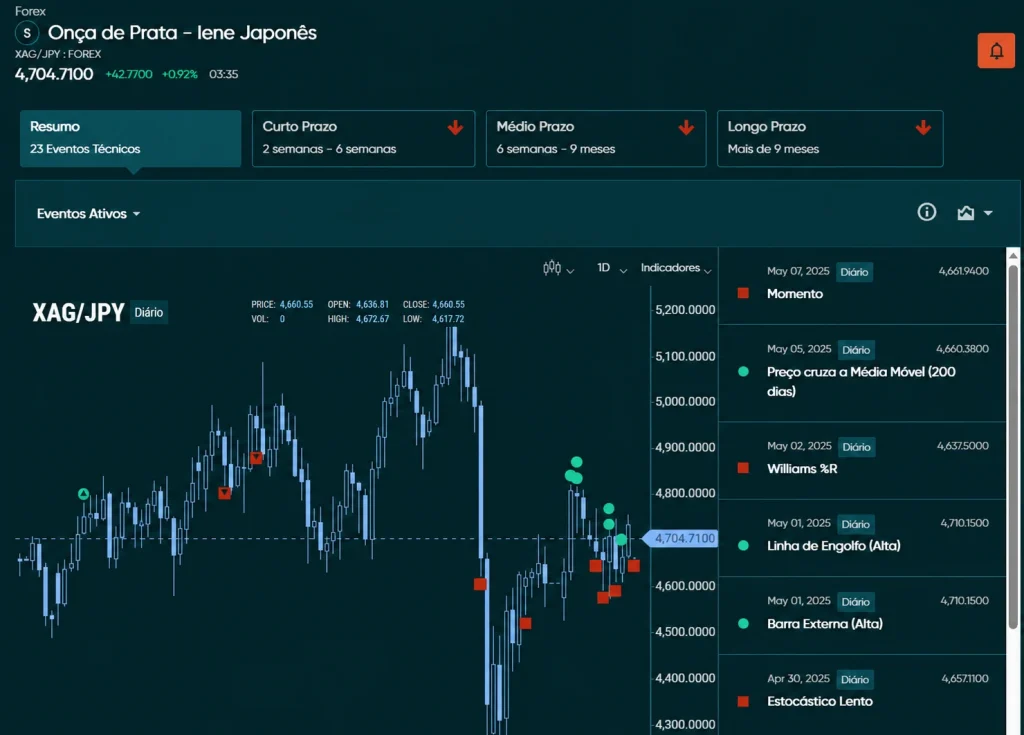Viewport: 1024px width, 735px height.
Task: Click green dot beside Barra Externa
Action: pos(743,623)
